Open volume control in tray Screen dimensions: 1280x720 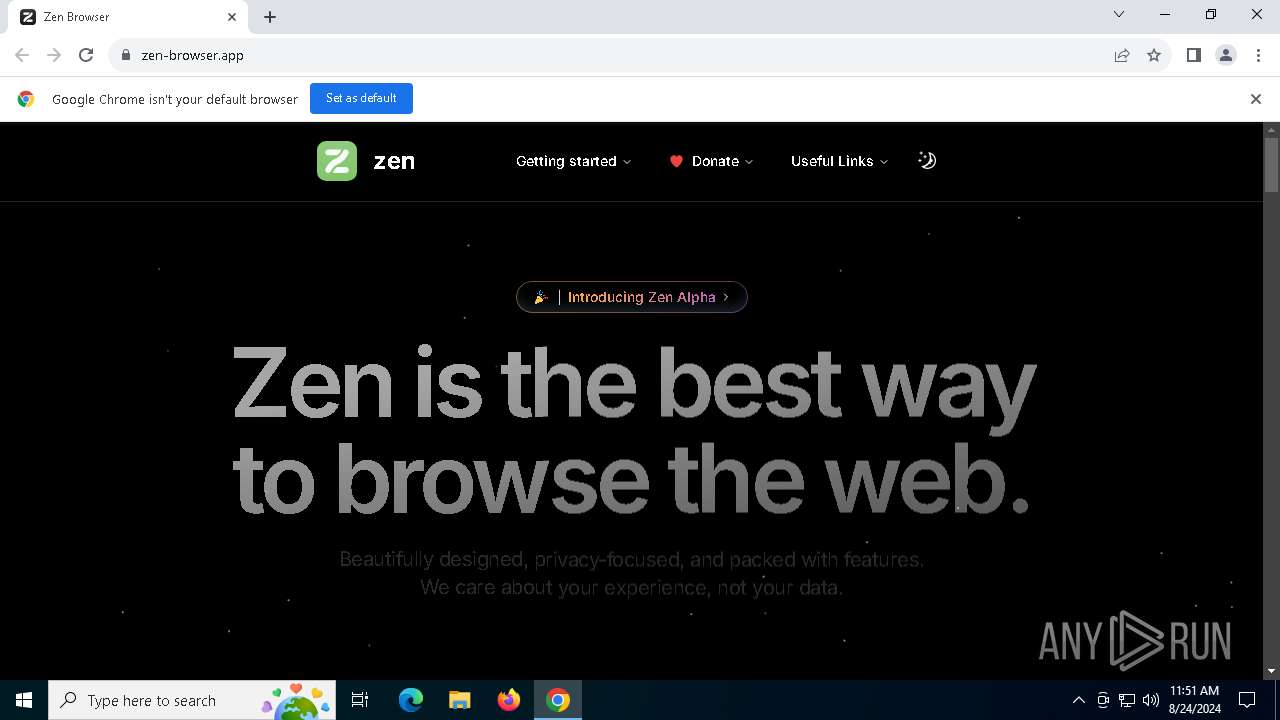(1151, 700)
